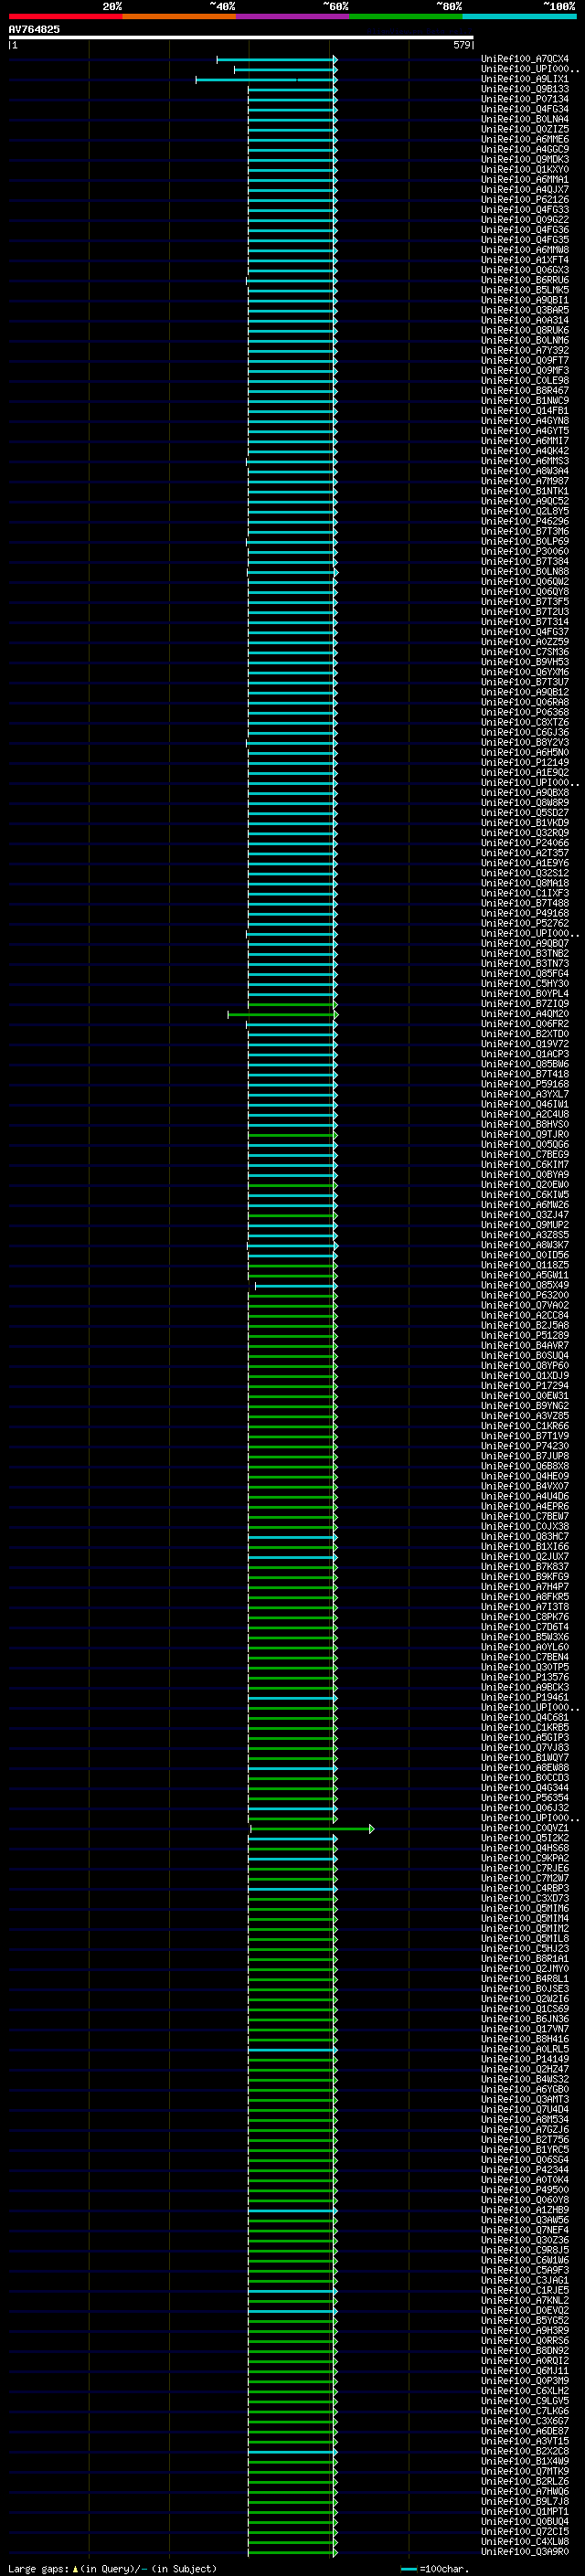
Task: Choose the UniRef100_A4GGC9 entry
Action: pyautogui.click(x=524, y=149)
